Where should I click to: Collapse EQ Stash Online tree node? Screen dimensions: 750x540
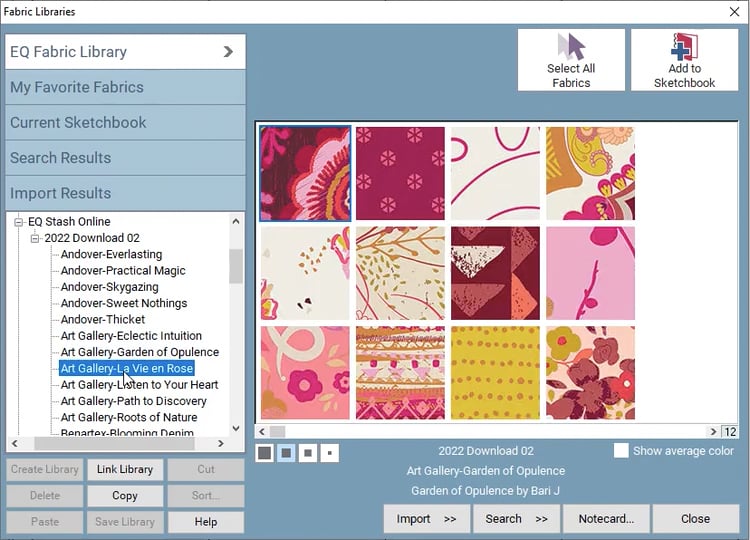18,222
